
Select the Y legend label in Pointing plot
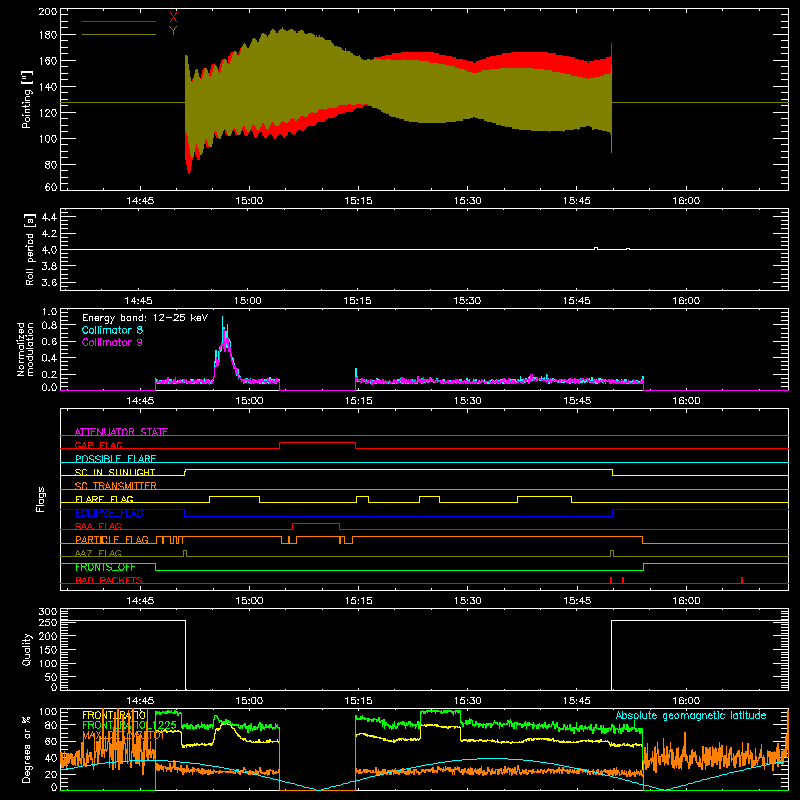[x=173, y=31]
